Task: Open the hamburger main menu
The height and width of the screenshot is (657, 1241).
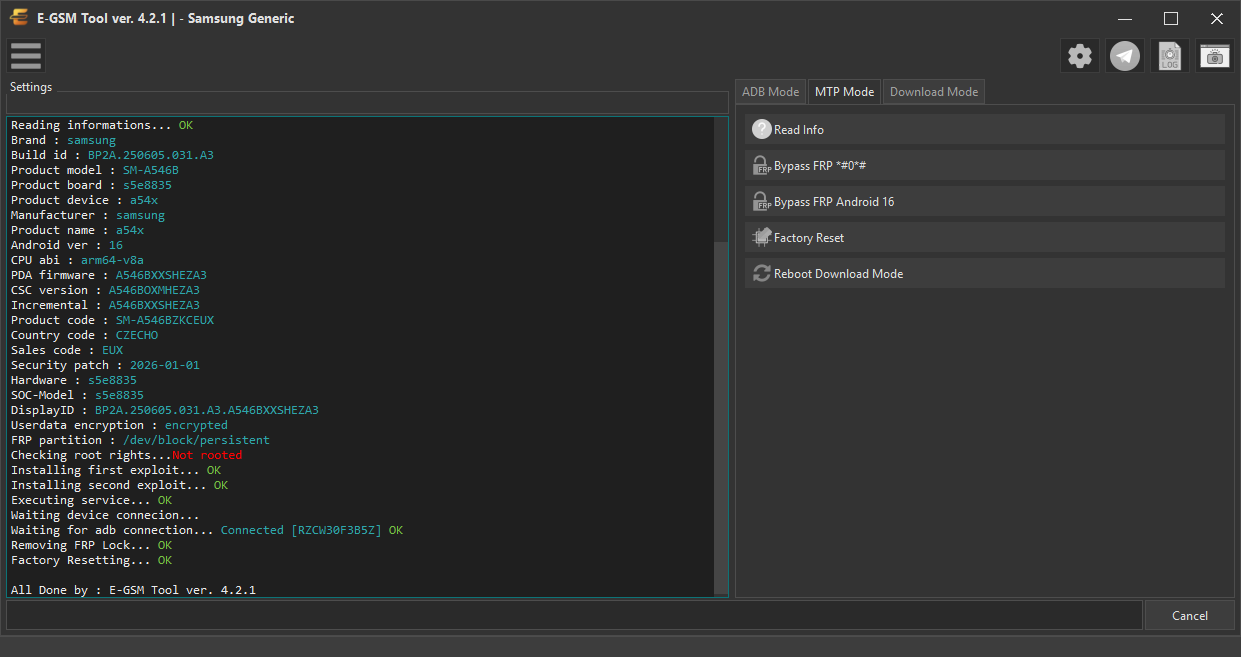Action: (x=26, y=56)
